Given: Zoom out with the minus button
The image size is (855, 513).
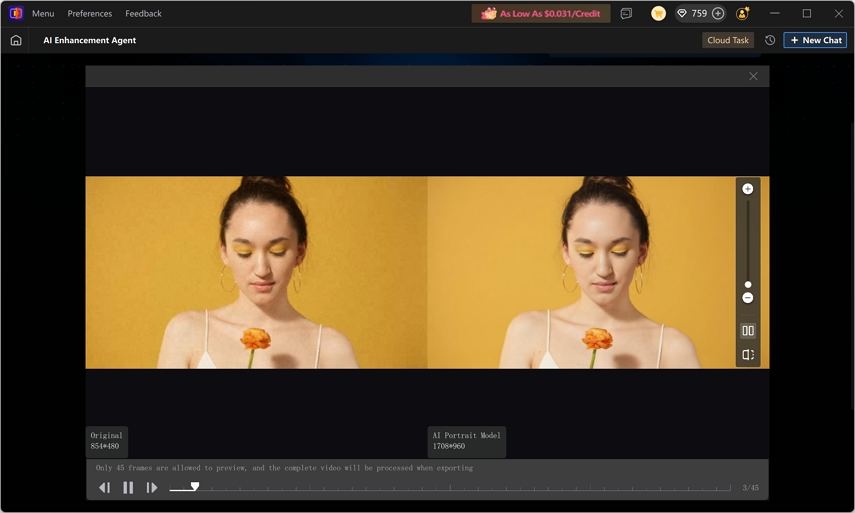Looking at the screenshot, I should [748, 298].
